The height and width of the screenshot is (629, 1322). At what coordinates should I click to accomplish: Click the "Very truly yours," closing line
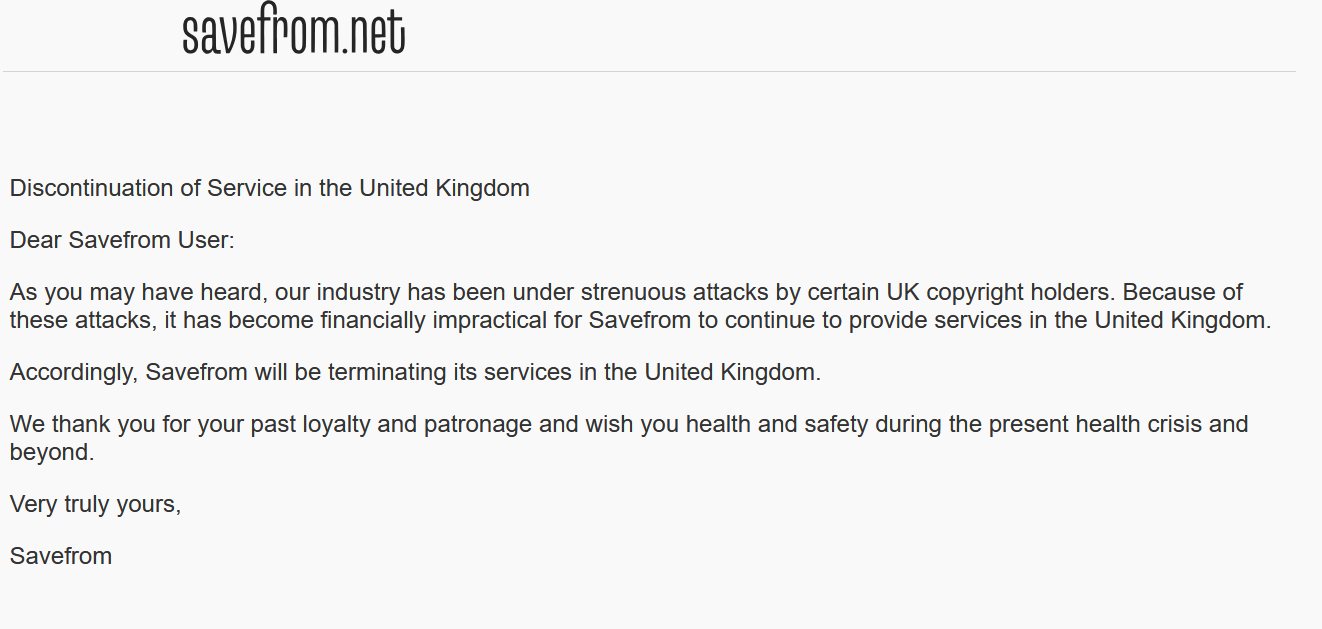click(95, 504)
